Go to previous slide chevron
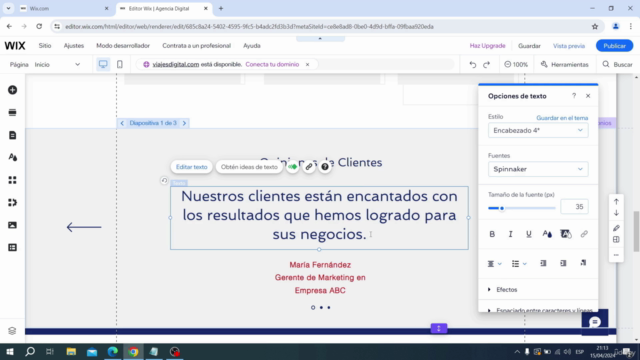This screenshot has height=360, width=640. tap(122, 123)
